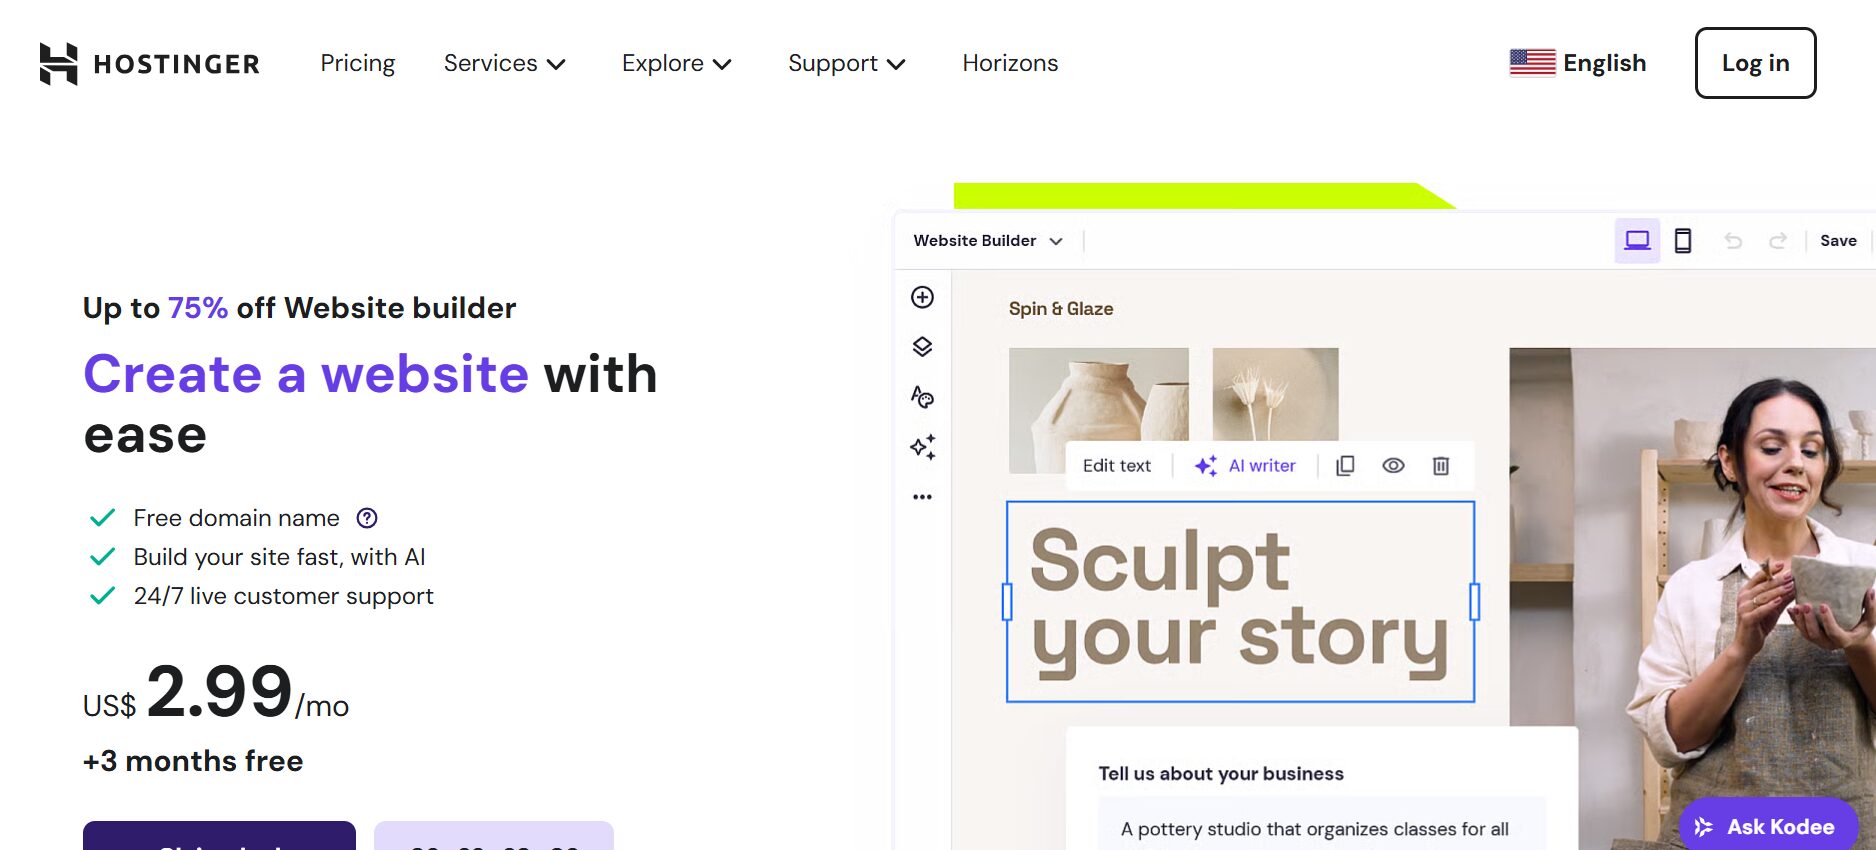Click the undo arrow icon
Viewport: 1876px width, 850px height.
[x=1733, y=240]
